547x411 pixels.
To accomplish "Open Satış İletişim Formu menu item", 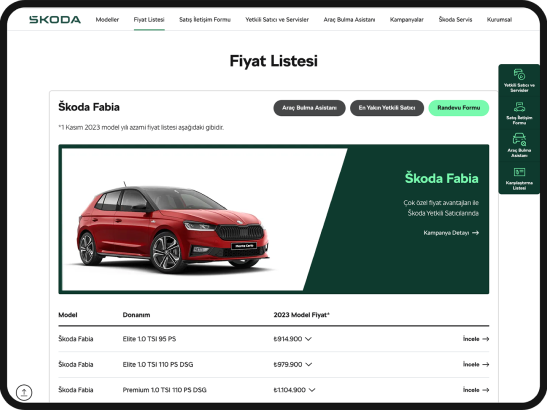I will (x=205, y=20).
